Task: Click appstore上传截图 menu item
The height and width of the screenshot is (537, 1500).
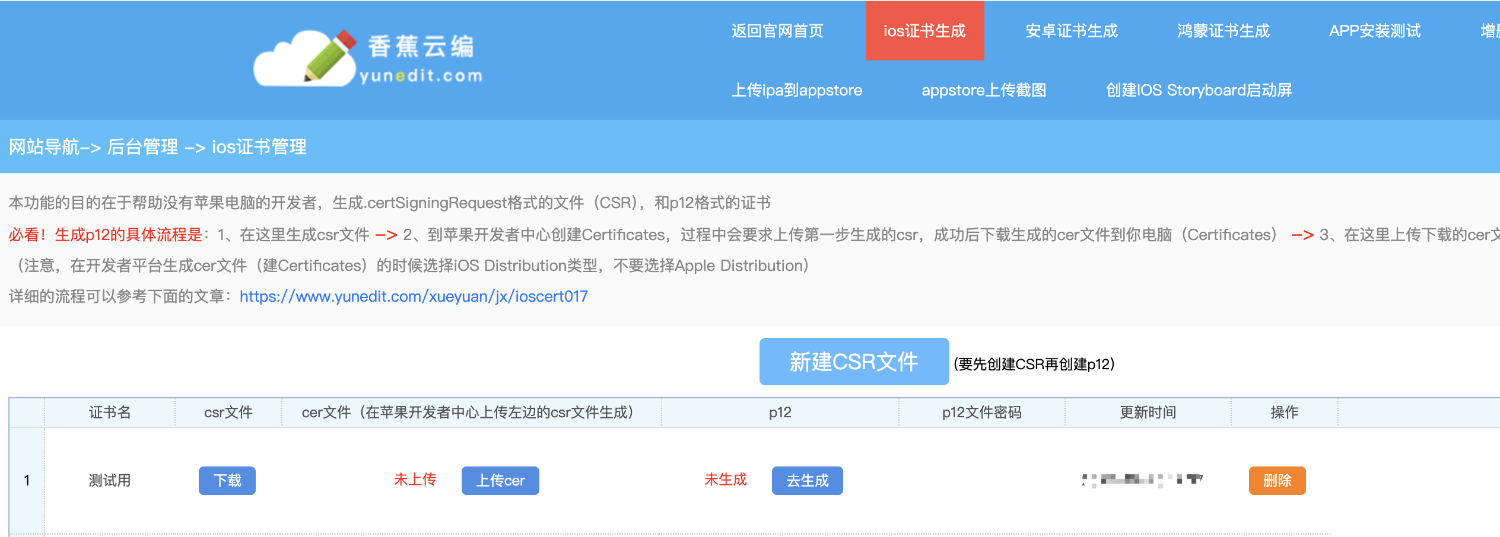Action: pos(983,90)
